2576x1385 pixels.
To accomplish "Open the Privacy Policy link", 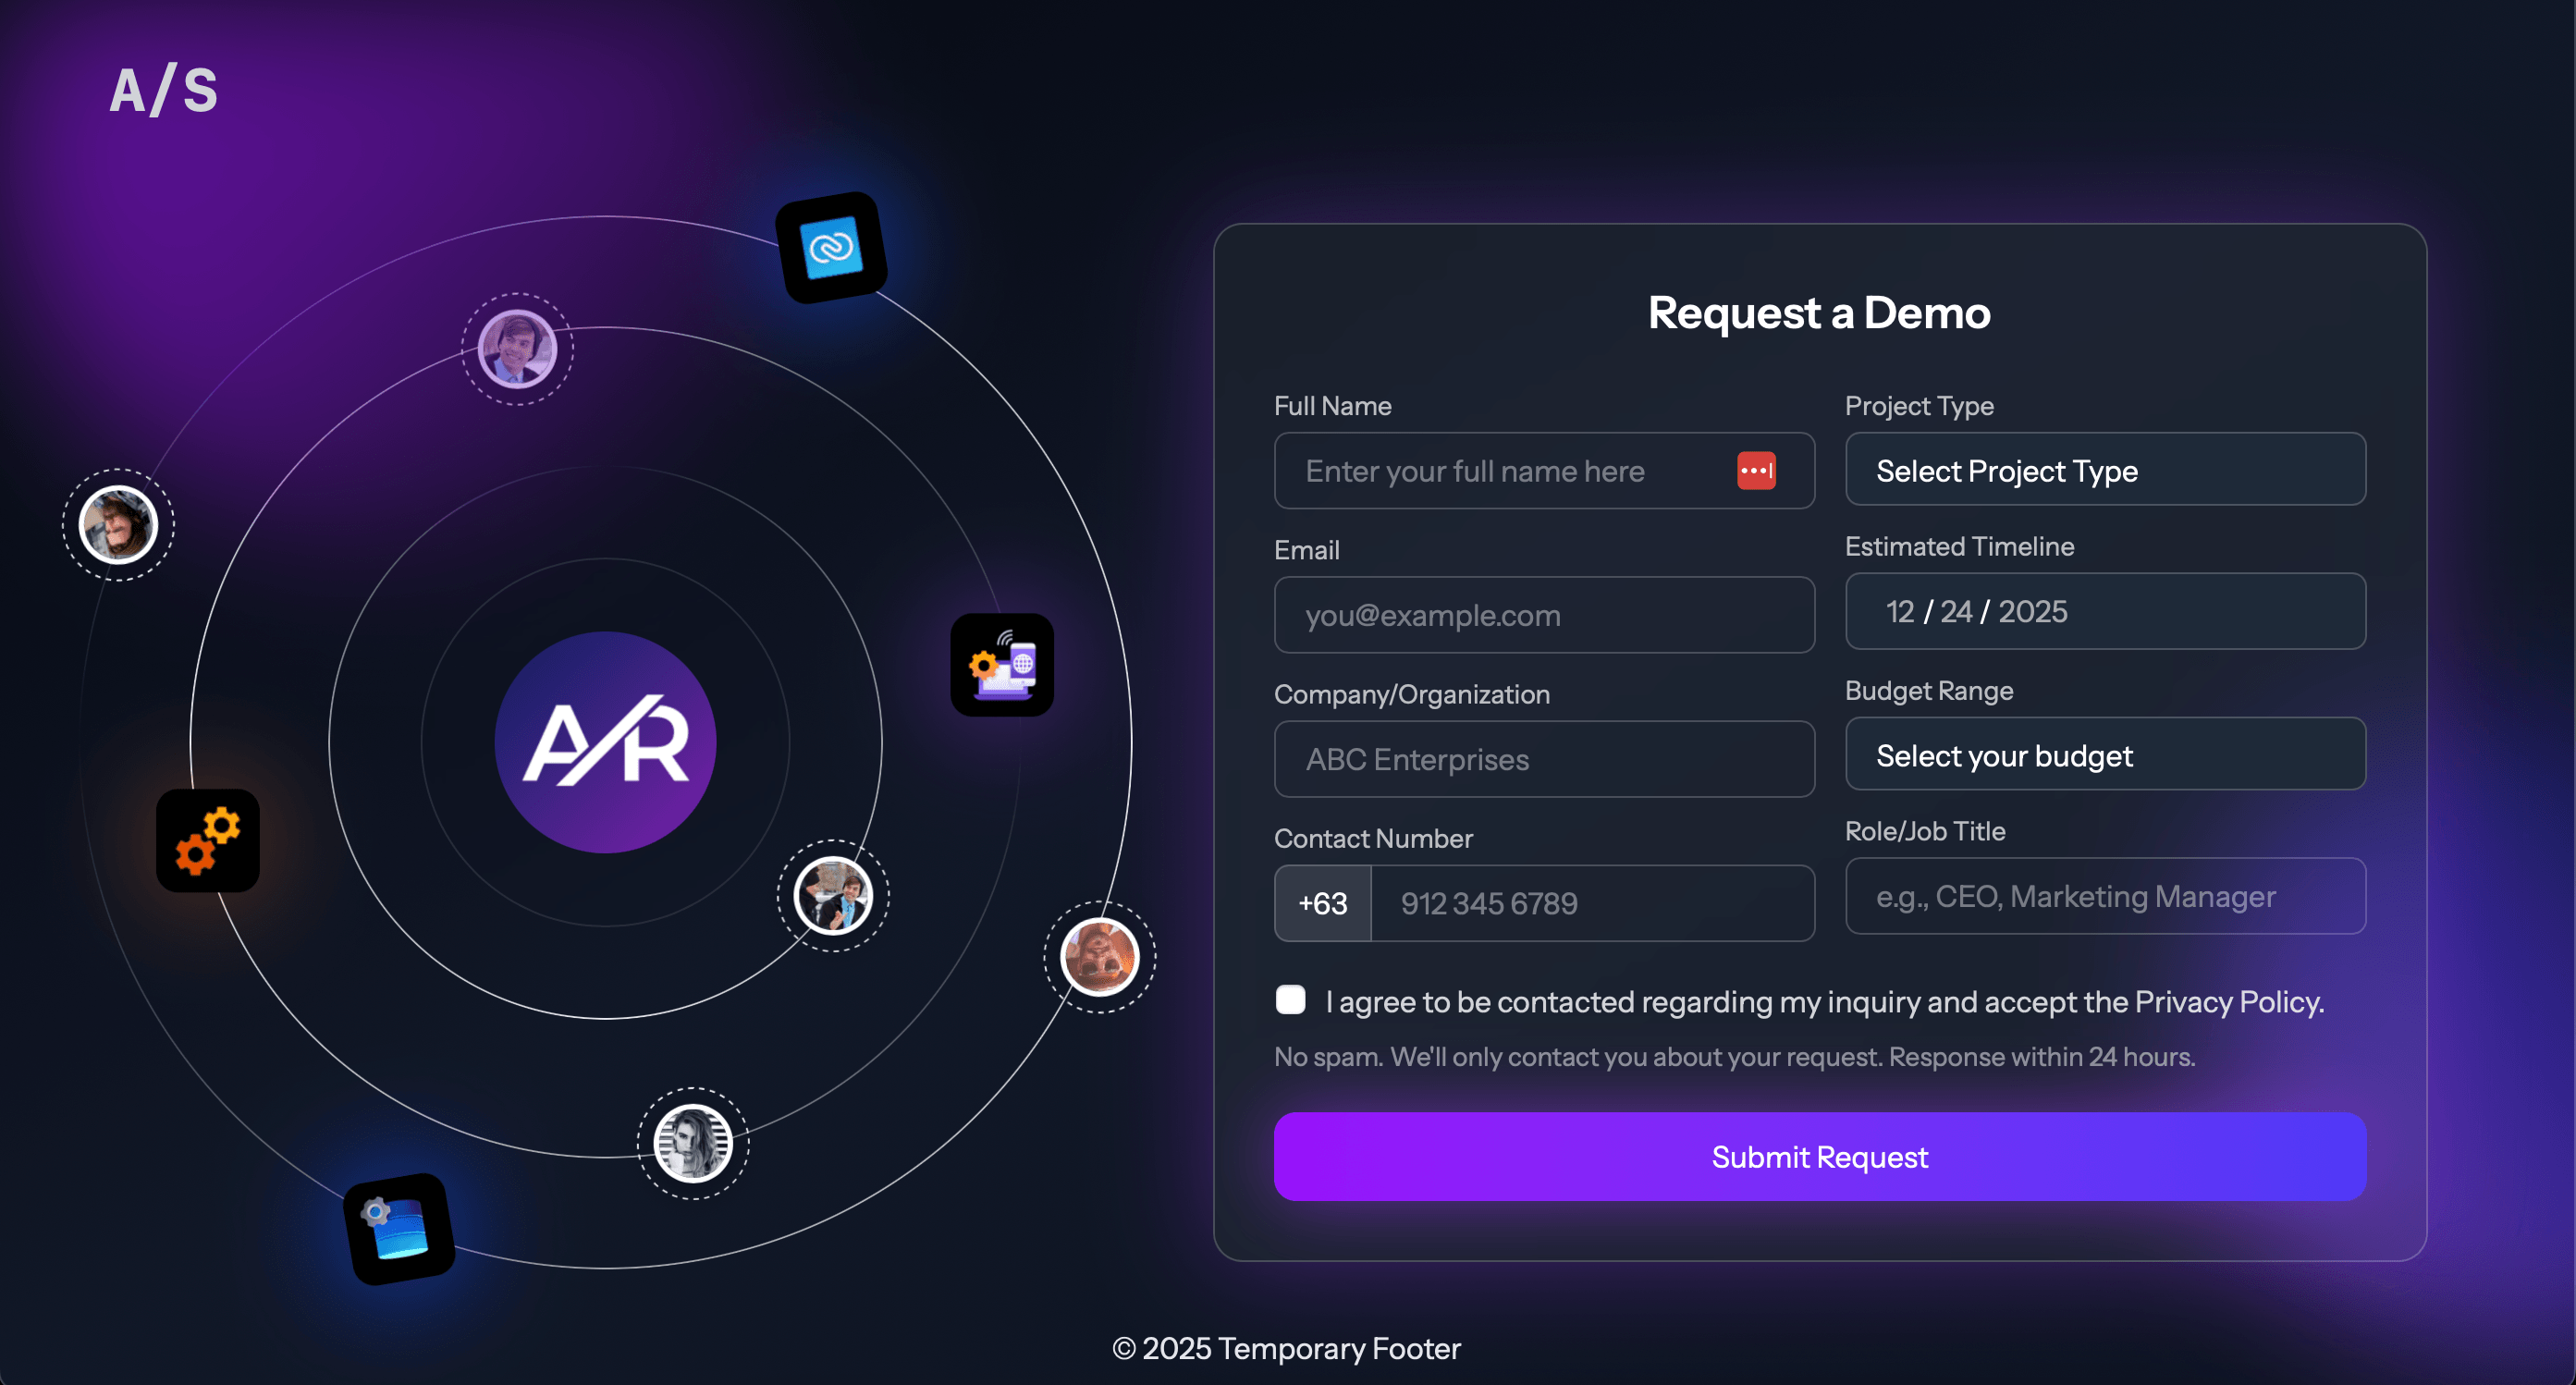I will (x=2229, y=1002).
